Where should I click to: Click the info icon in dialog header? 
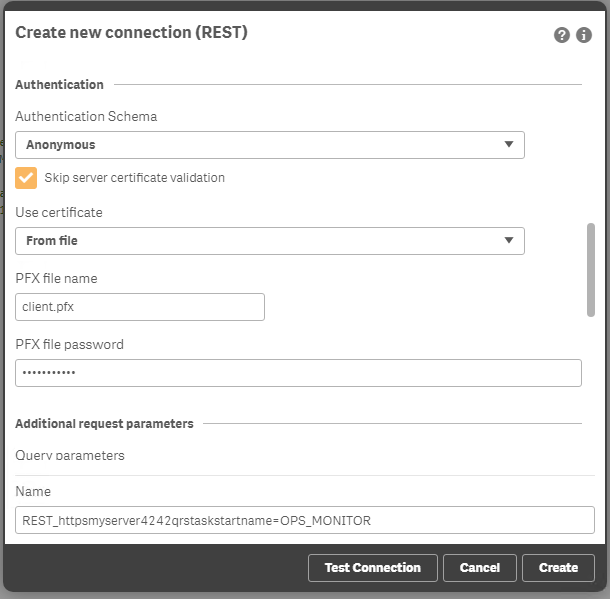coord(585,35)
